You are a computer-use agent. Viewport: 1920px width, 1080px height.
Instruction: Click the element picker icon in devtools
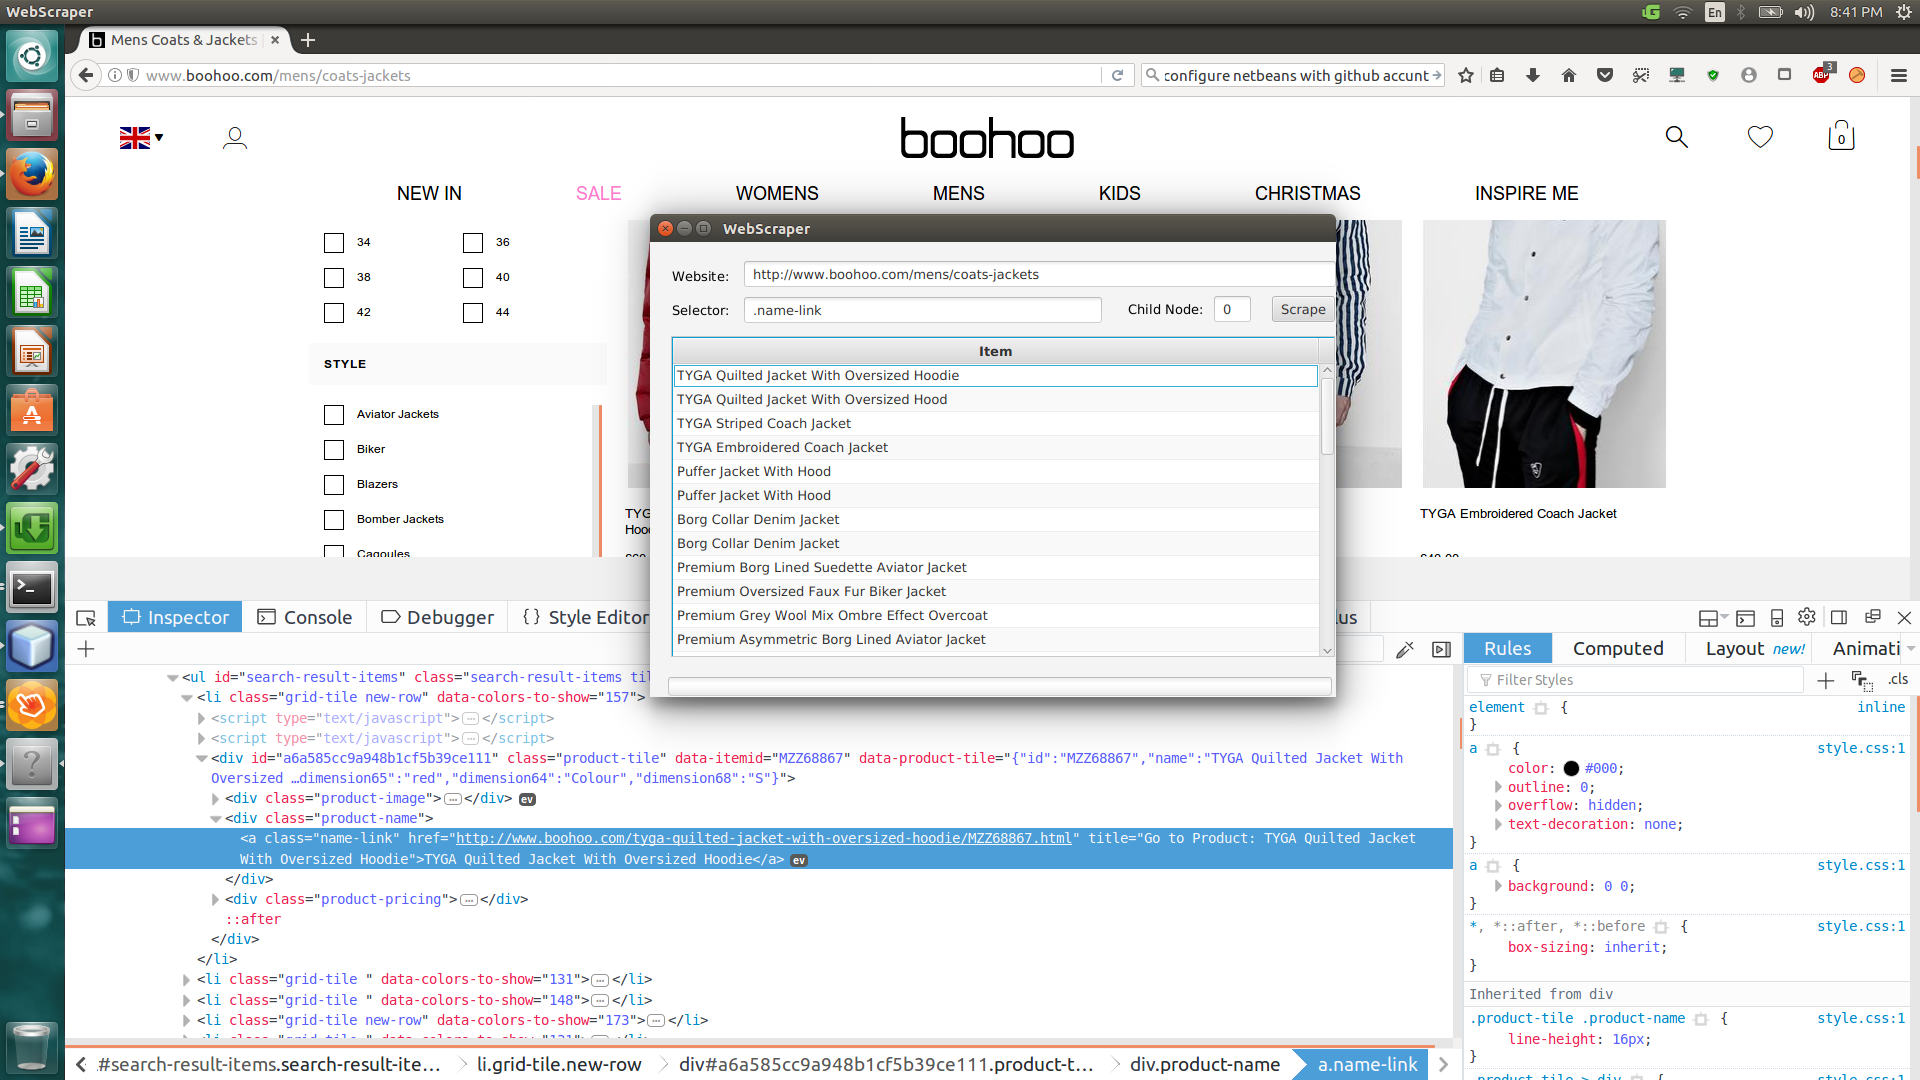(86, 618)
